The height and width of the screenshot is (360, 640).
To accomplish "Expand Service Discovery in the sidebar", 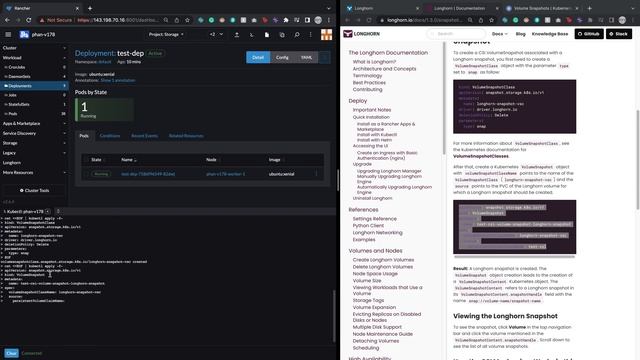I will click(64, 133).
